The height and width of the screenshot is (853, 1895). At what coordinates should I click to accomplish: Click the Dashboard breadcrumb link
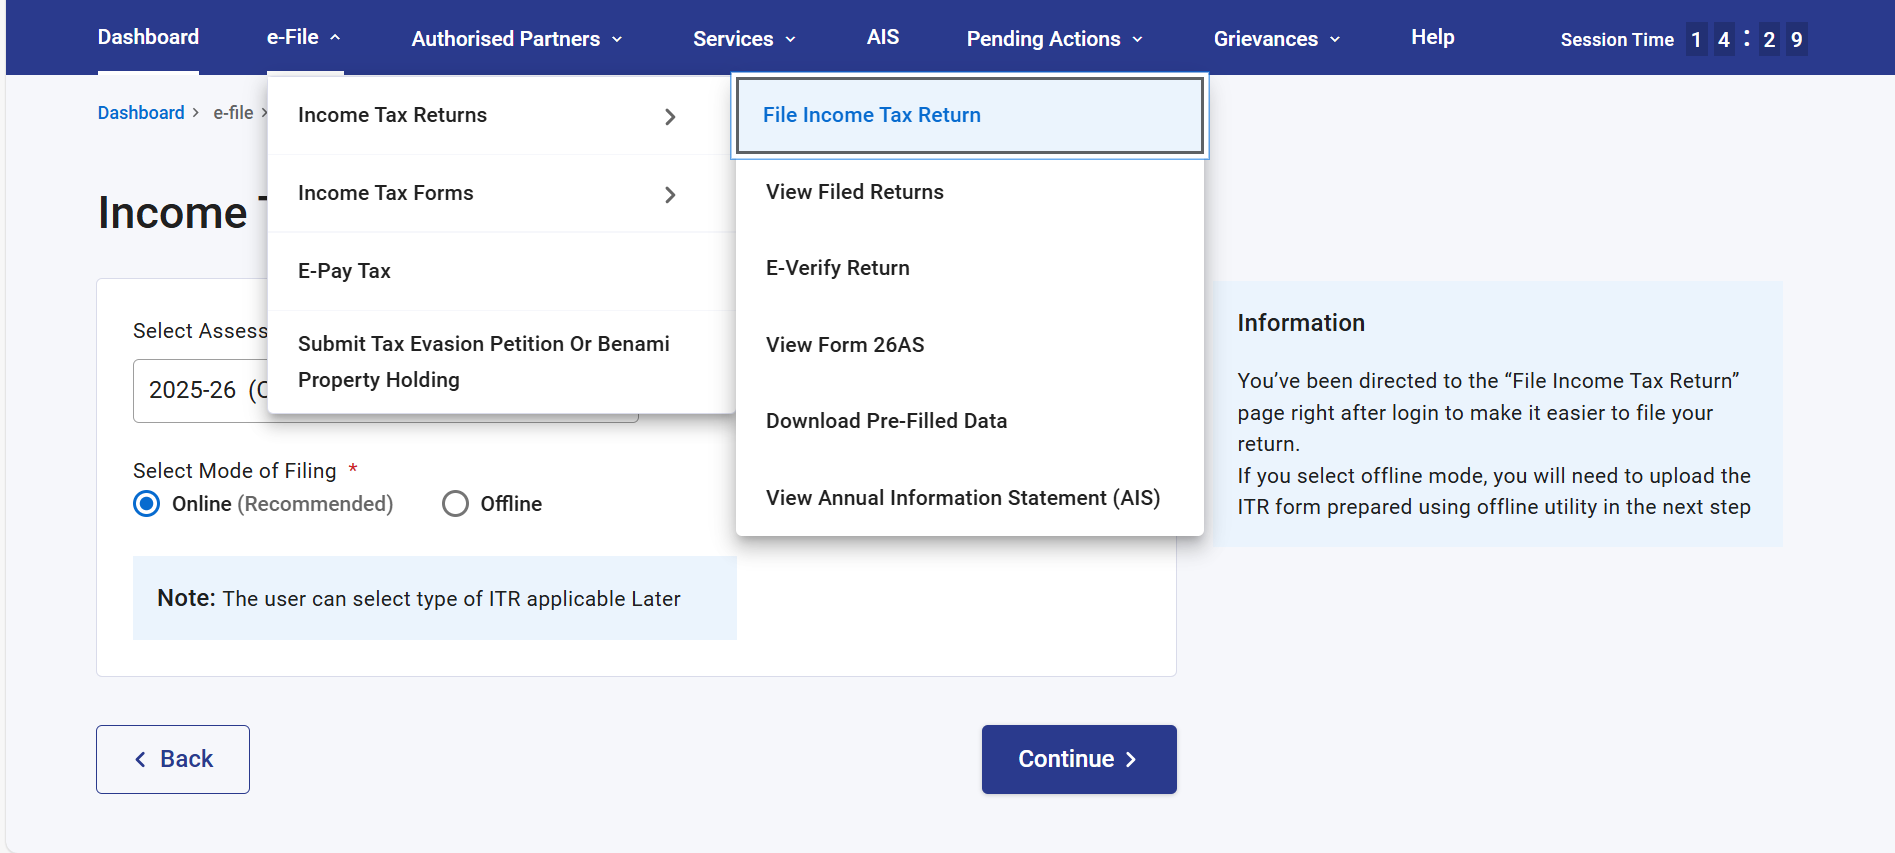141,113
